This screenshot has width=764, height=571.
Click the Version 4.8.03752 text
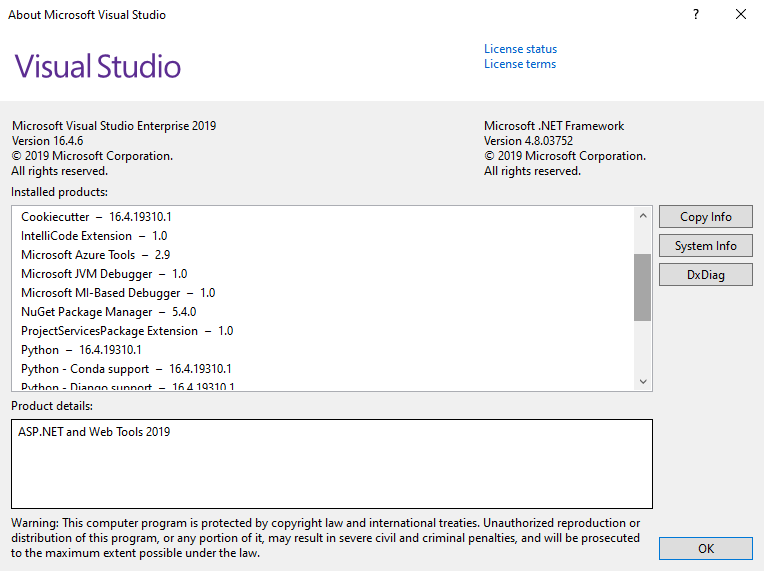(x=528, y=141)
